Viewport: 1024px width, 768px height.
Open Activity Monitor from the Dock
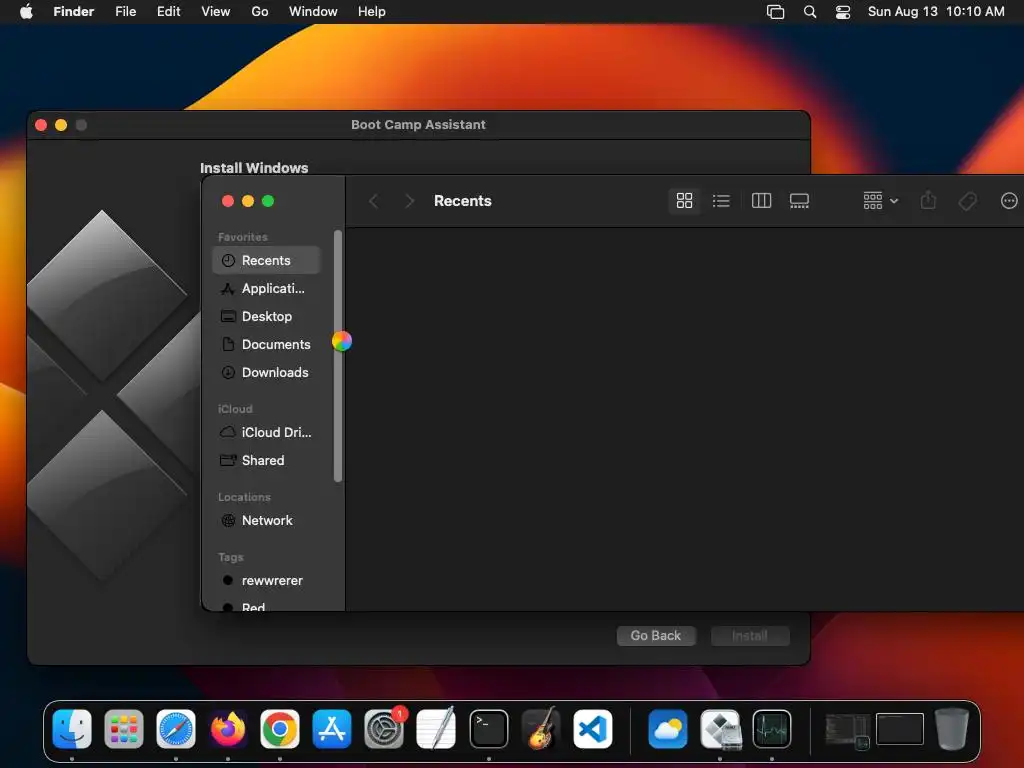772,728
